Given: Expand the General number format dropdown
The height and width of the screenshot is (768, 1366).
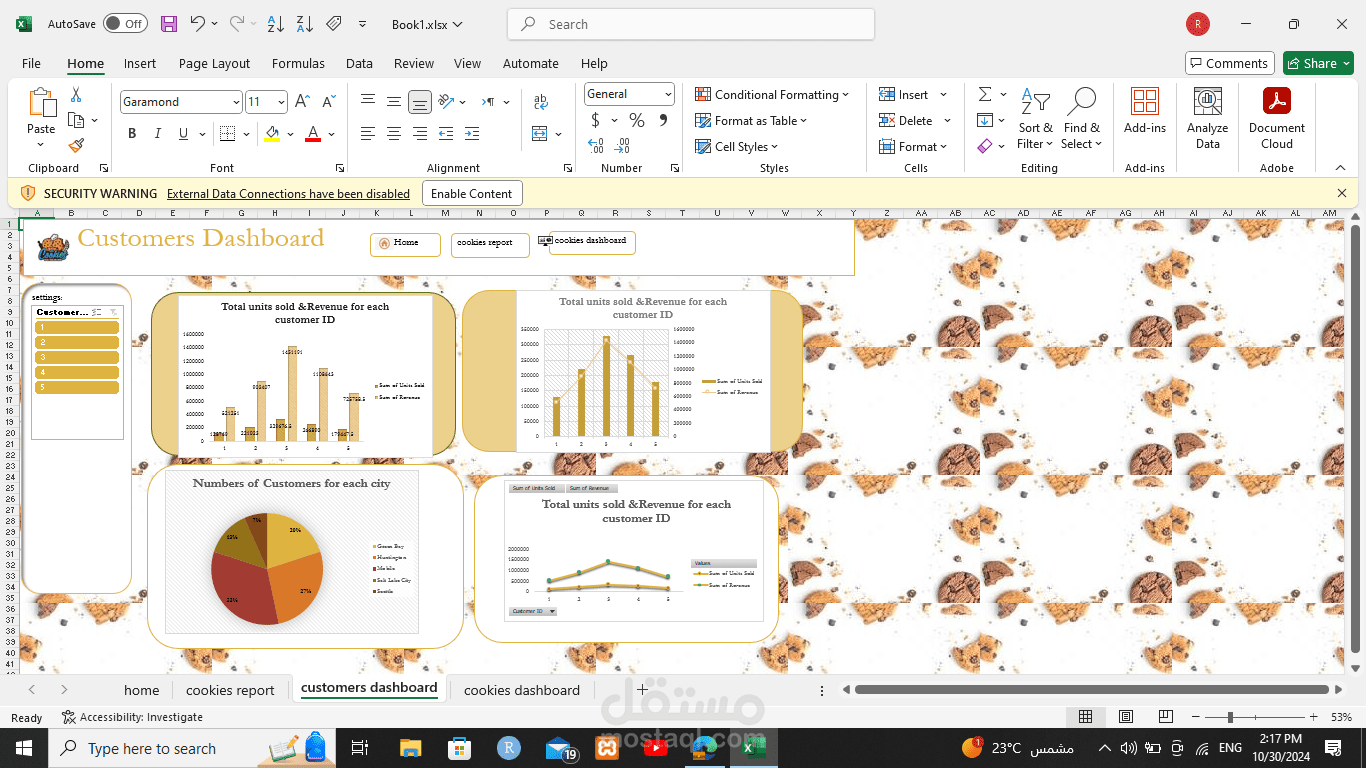Looking at the screenshot, I should coord(668,94).
